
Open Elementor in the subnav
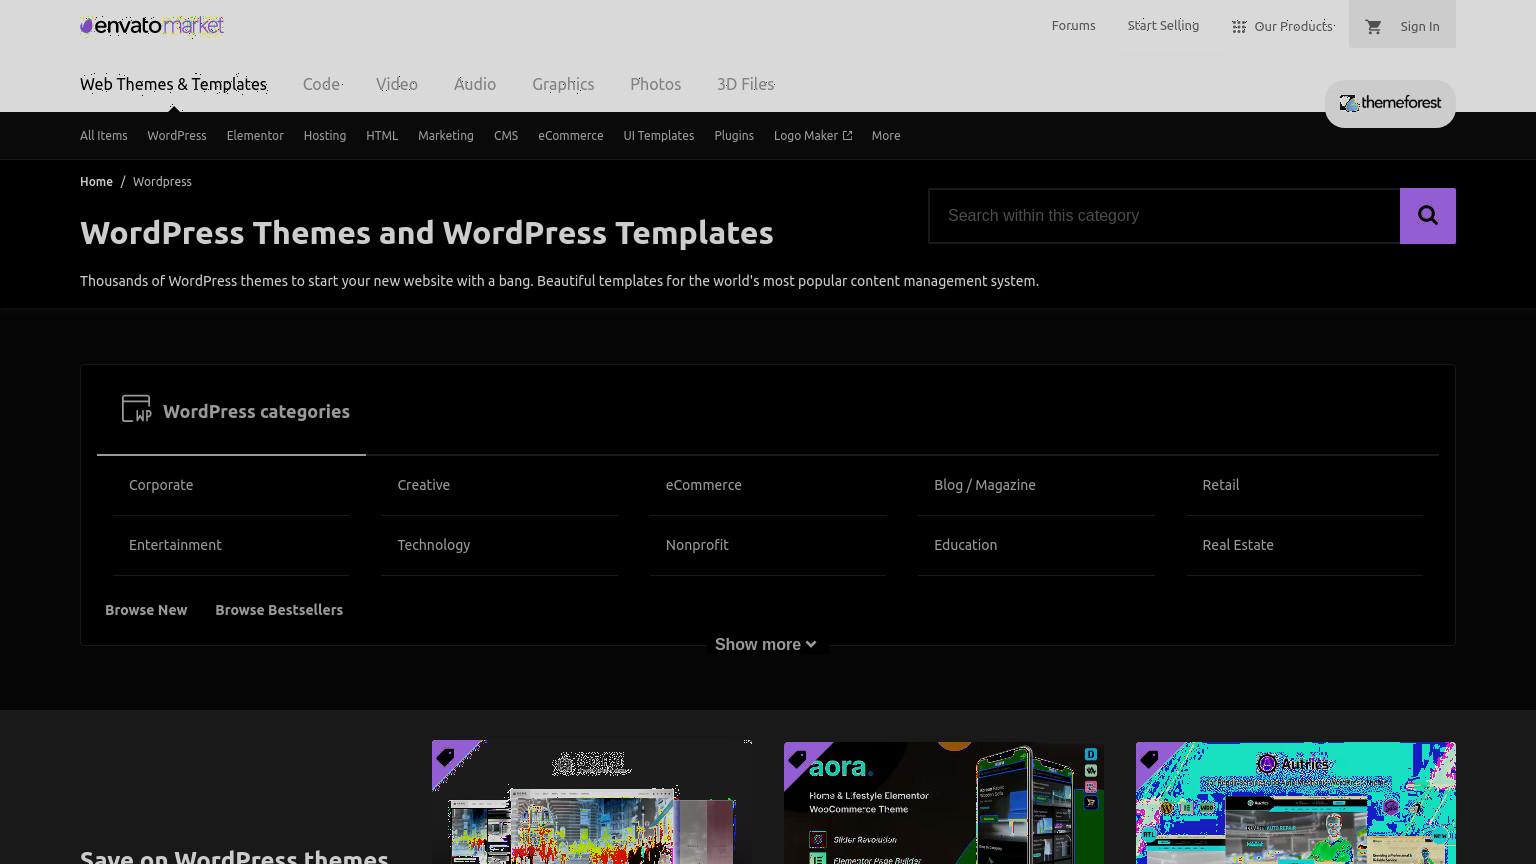coord(255,136)
